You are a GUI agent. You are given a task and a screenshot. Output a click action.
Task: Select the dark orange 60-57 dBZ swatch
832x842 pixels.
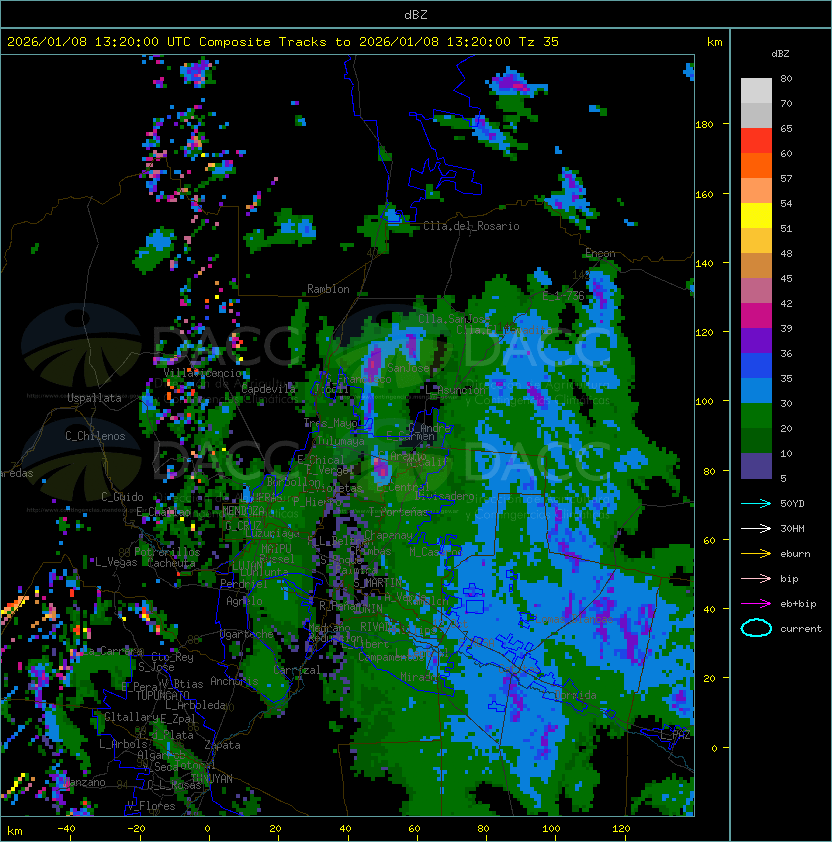point(756,165)
